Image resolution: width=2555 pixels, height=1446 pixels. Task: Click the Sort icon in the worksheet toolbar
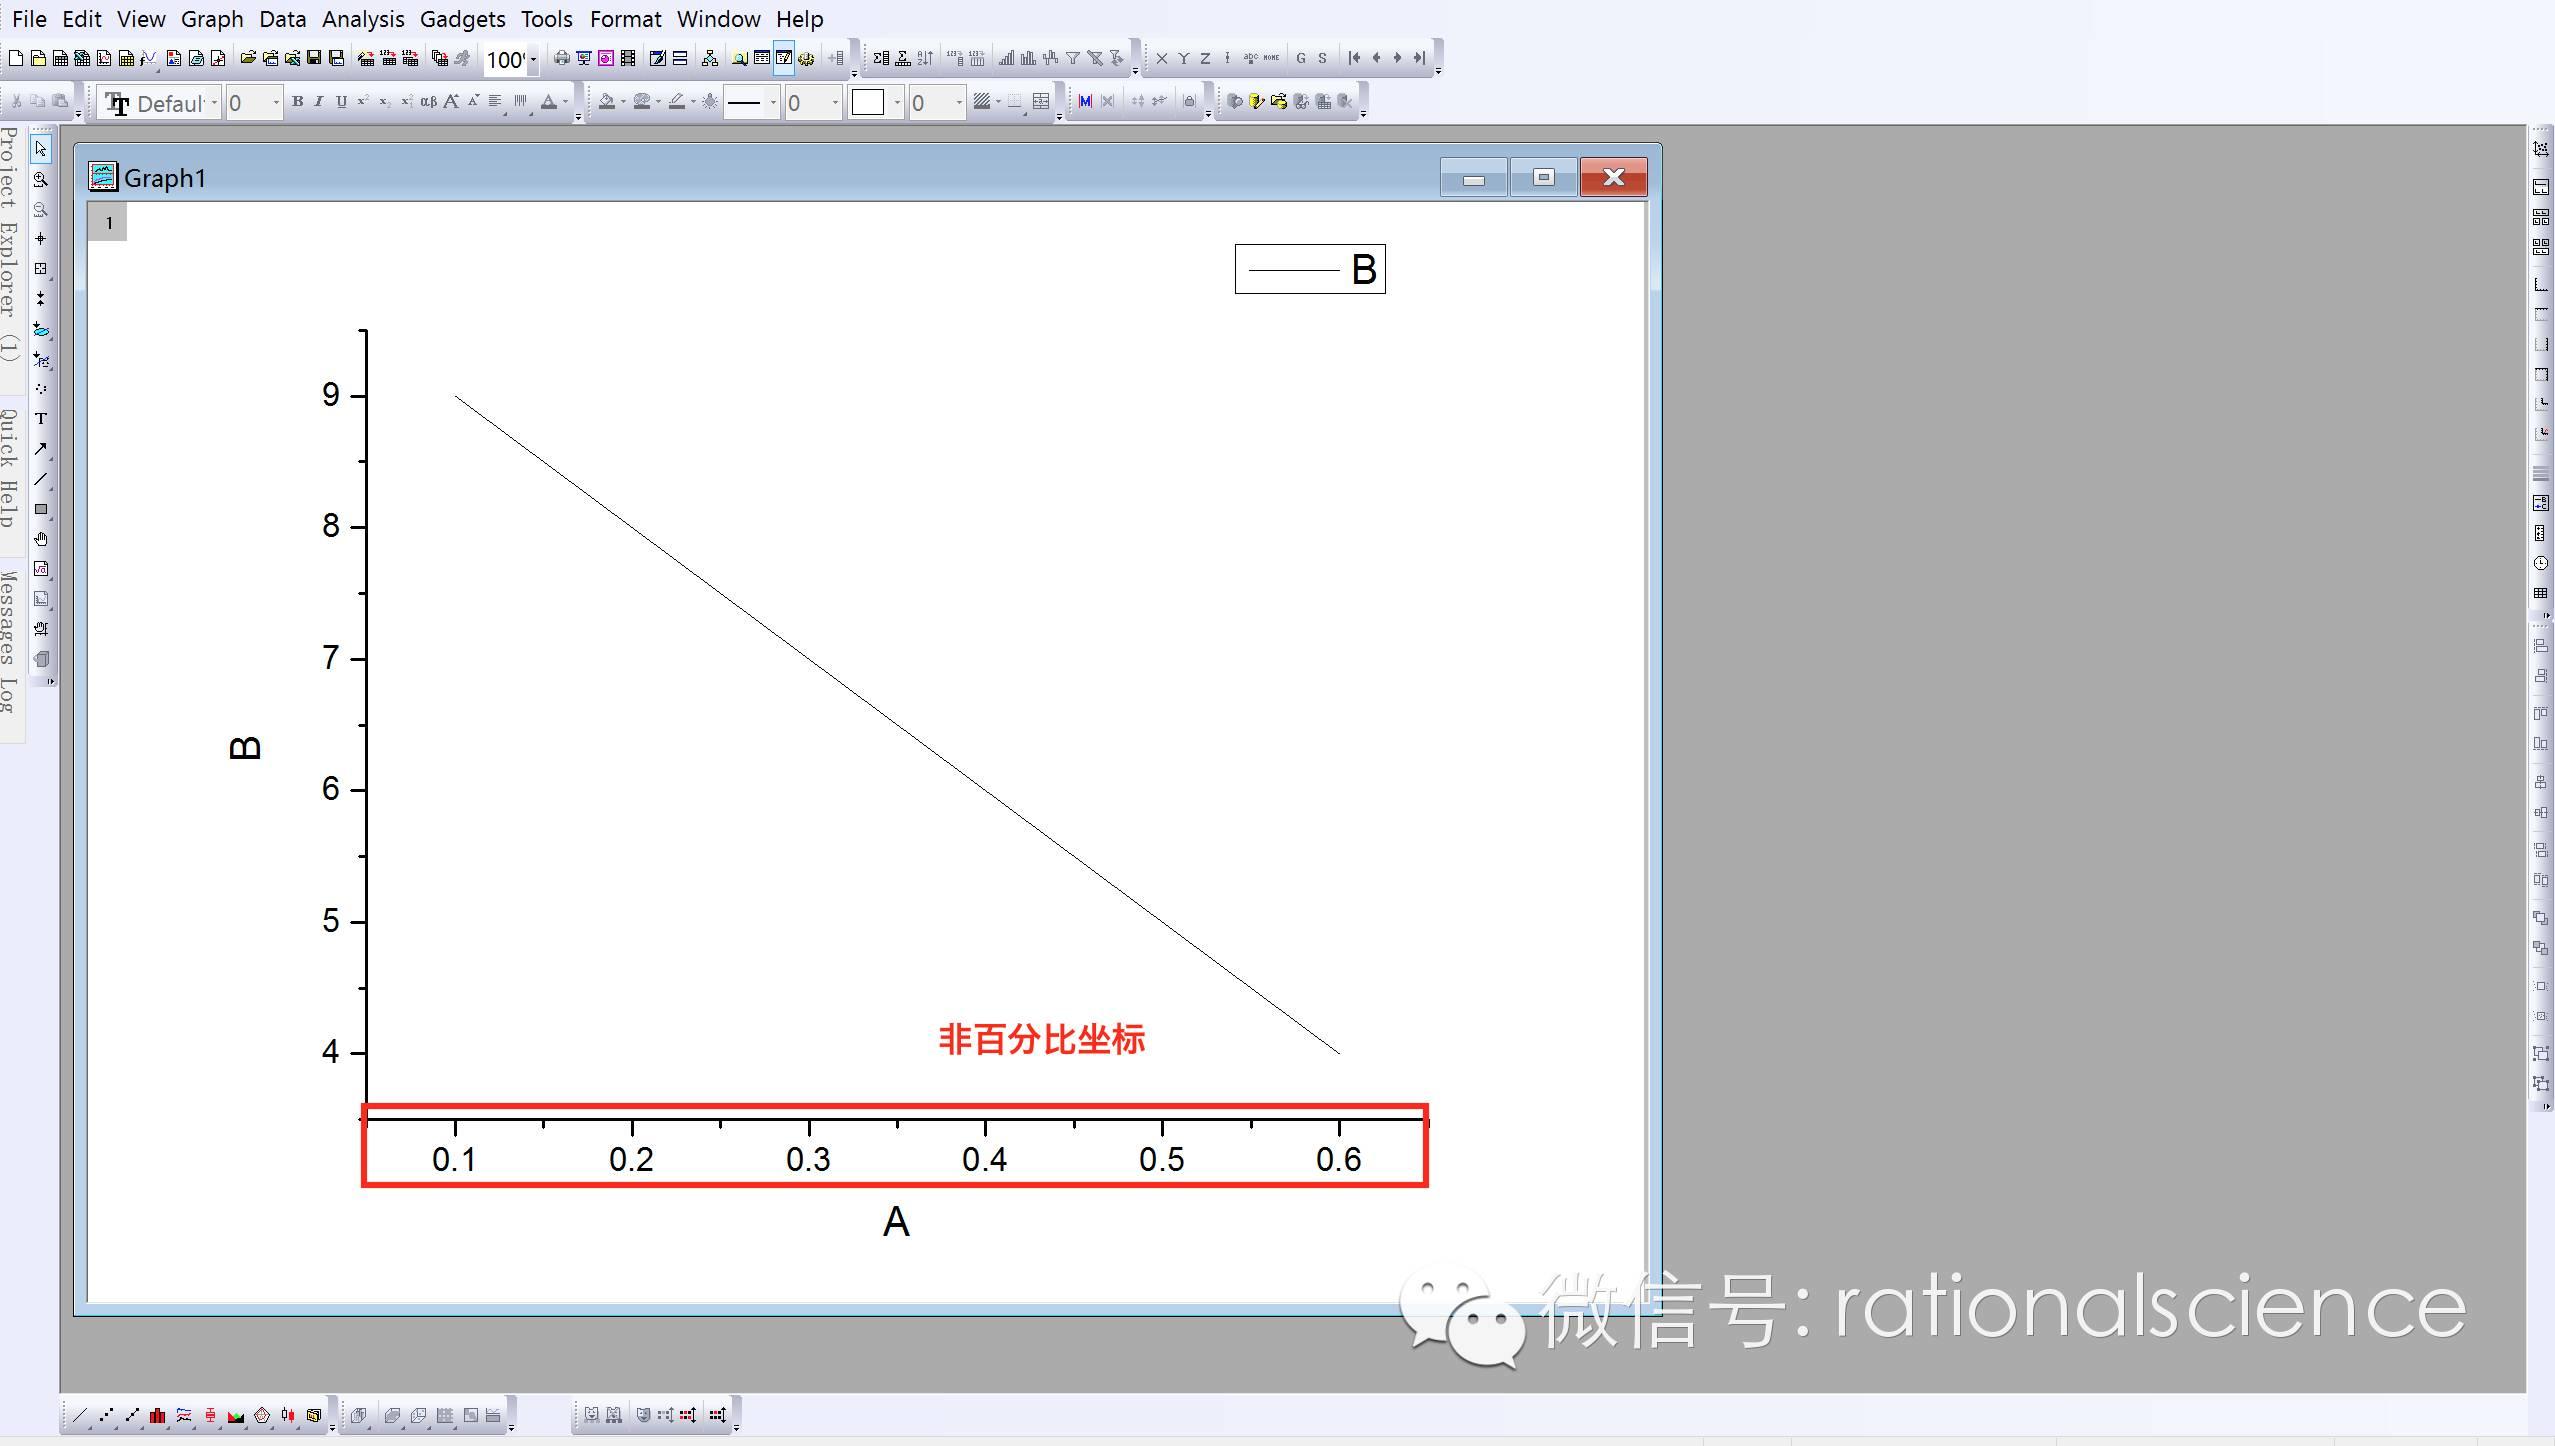pos(925,58)
